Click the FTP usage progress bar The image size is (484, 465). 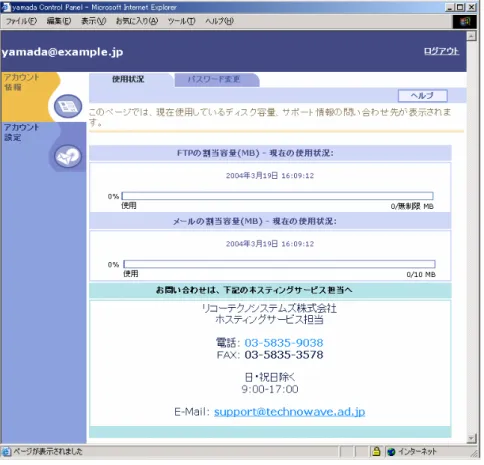(277, 196)
